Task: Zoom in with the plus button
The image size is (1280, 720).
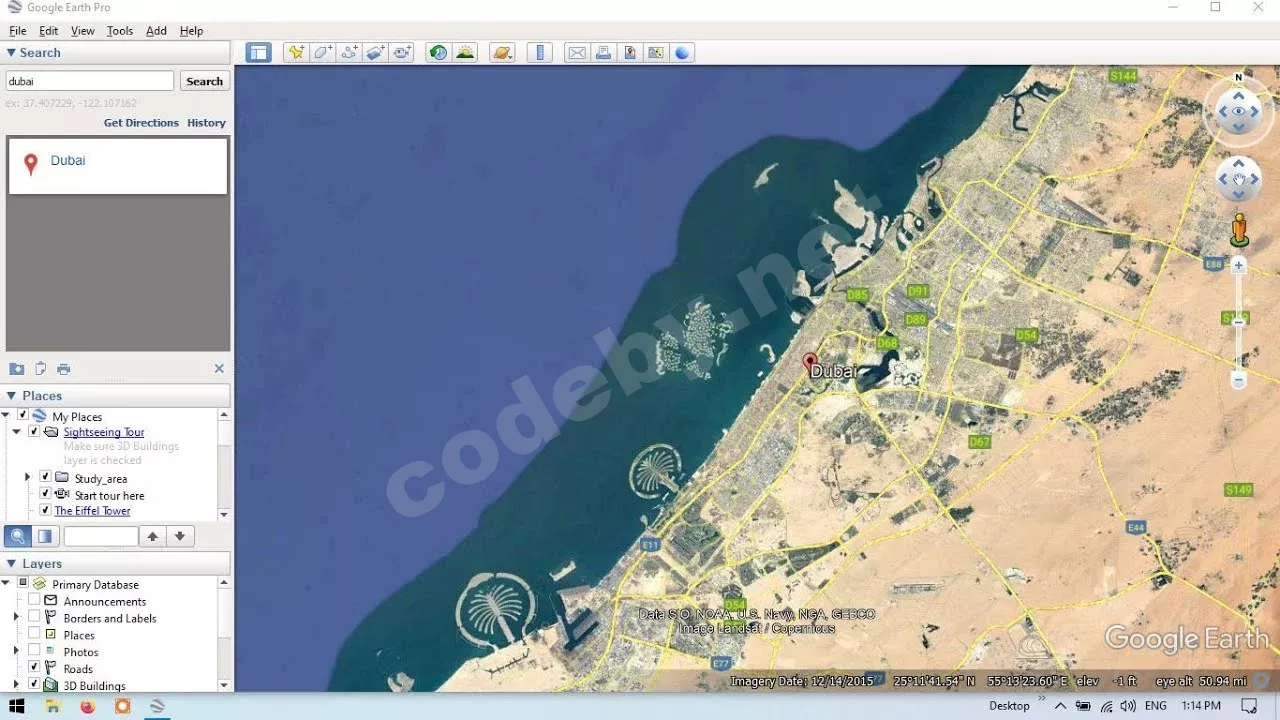Action: (x=1239, y=265)
